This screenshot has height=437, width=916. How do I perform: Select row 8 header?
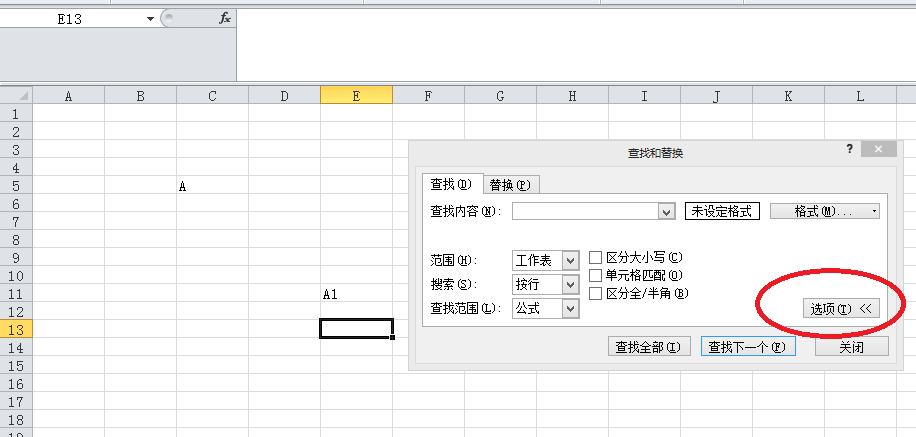(x=16, y=240)
